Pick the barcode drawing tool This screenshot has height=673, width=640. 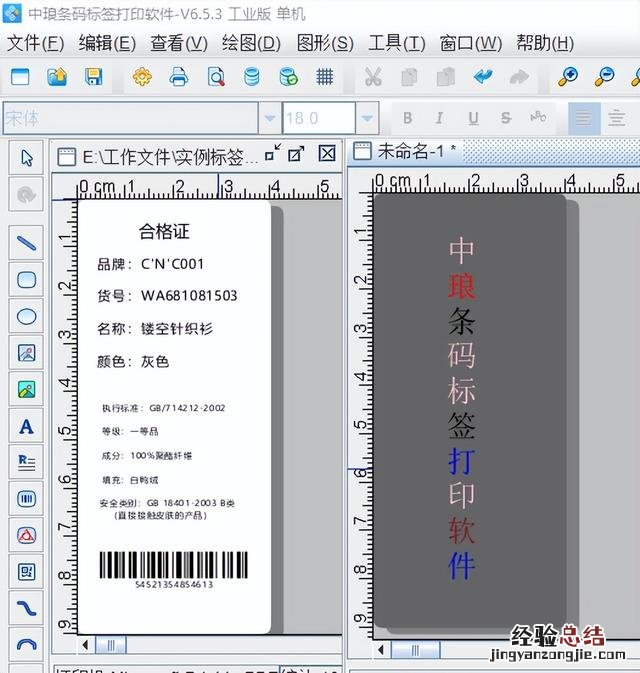click(27, 498)
